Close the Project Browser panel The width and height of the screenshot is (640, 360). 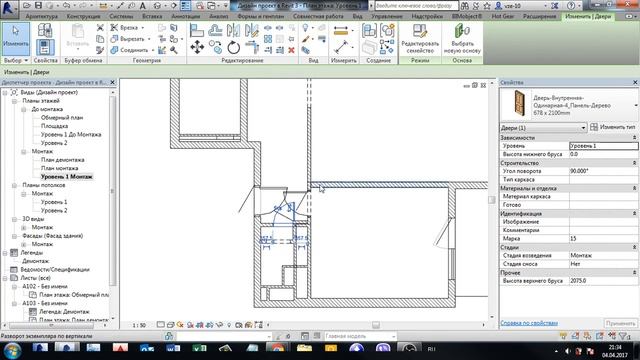point(113,82)
